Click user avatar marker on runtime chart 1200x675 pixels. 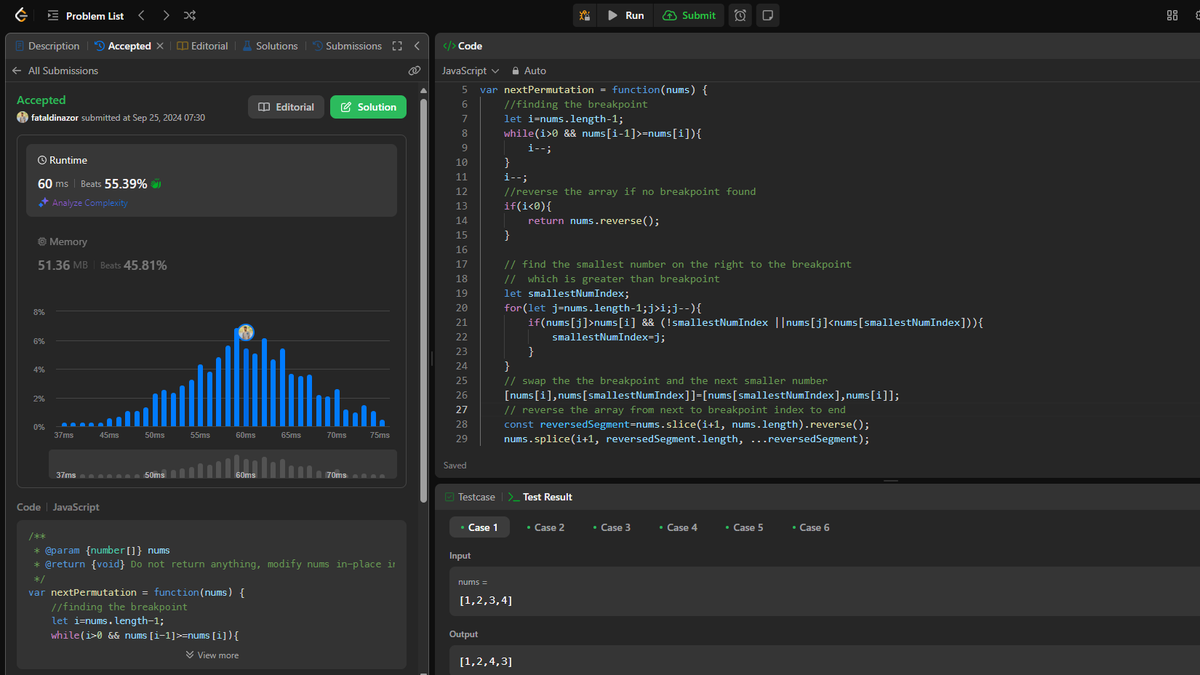(246, 332)
